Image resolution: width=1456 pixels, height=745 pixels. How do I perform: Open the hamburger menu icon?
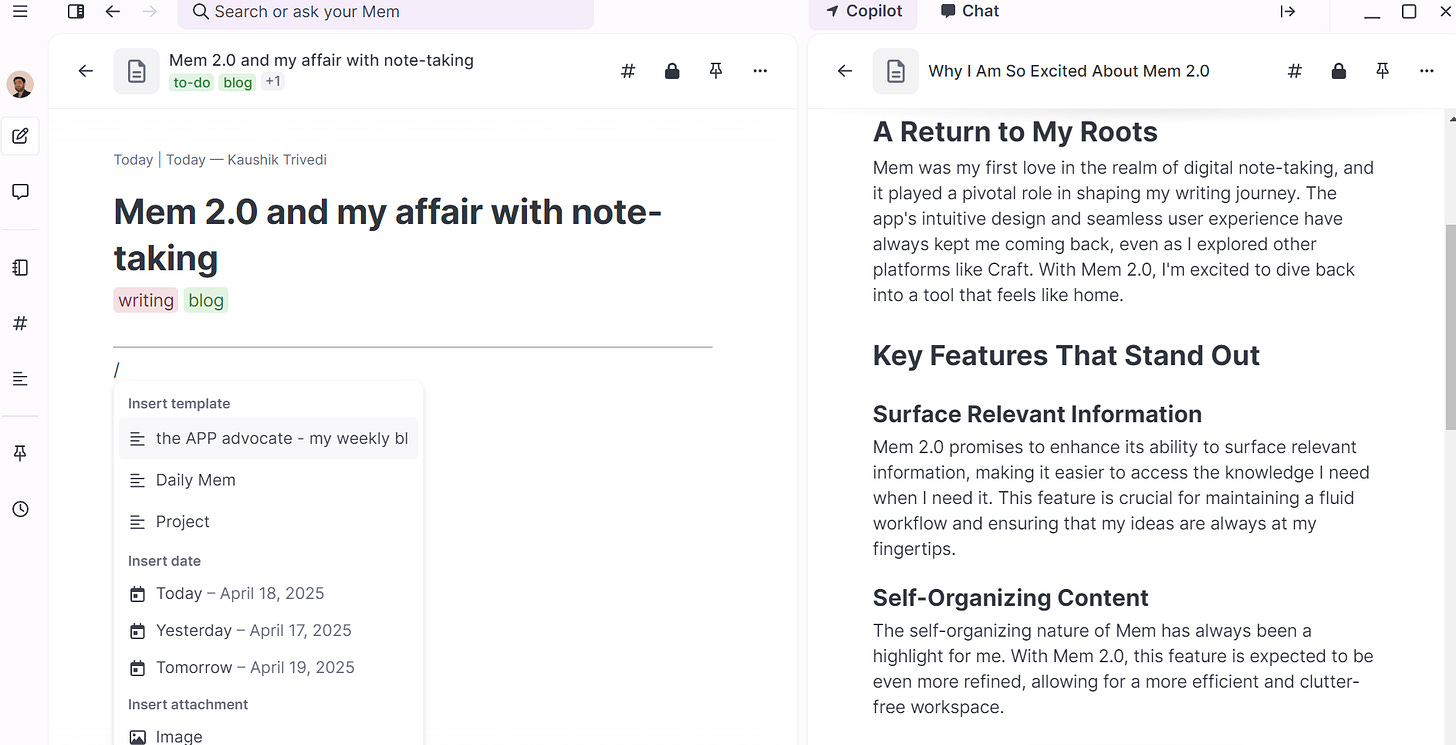coord(20,12)
